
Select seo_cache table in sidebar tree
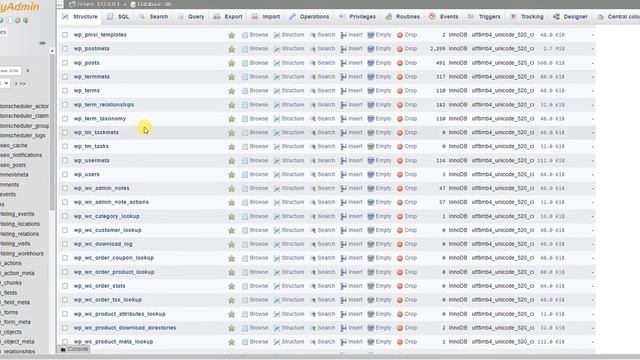point(14,145)
